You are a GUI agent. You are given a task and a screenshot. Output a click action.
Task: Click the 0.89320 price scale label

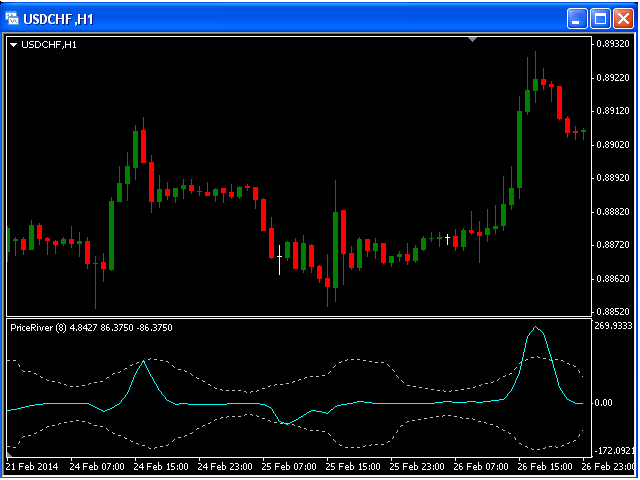[613, 44]
